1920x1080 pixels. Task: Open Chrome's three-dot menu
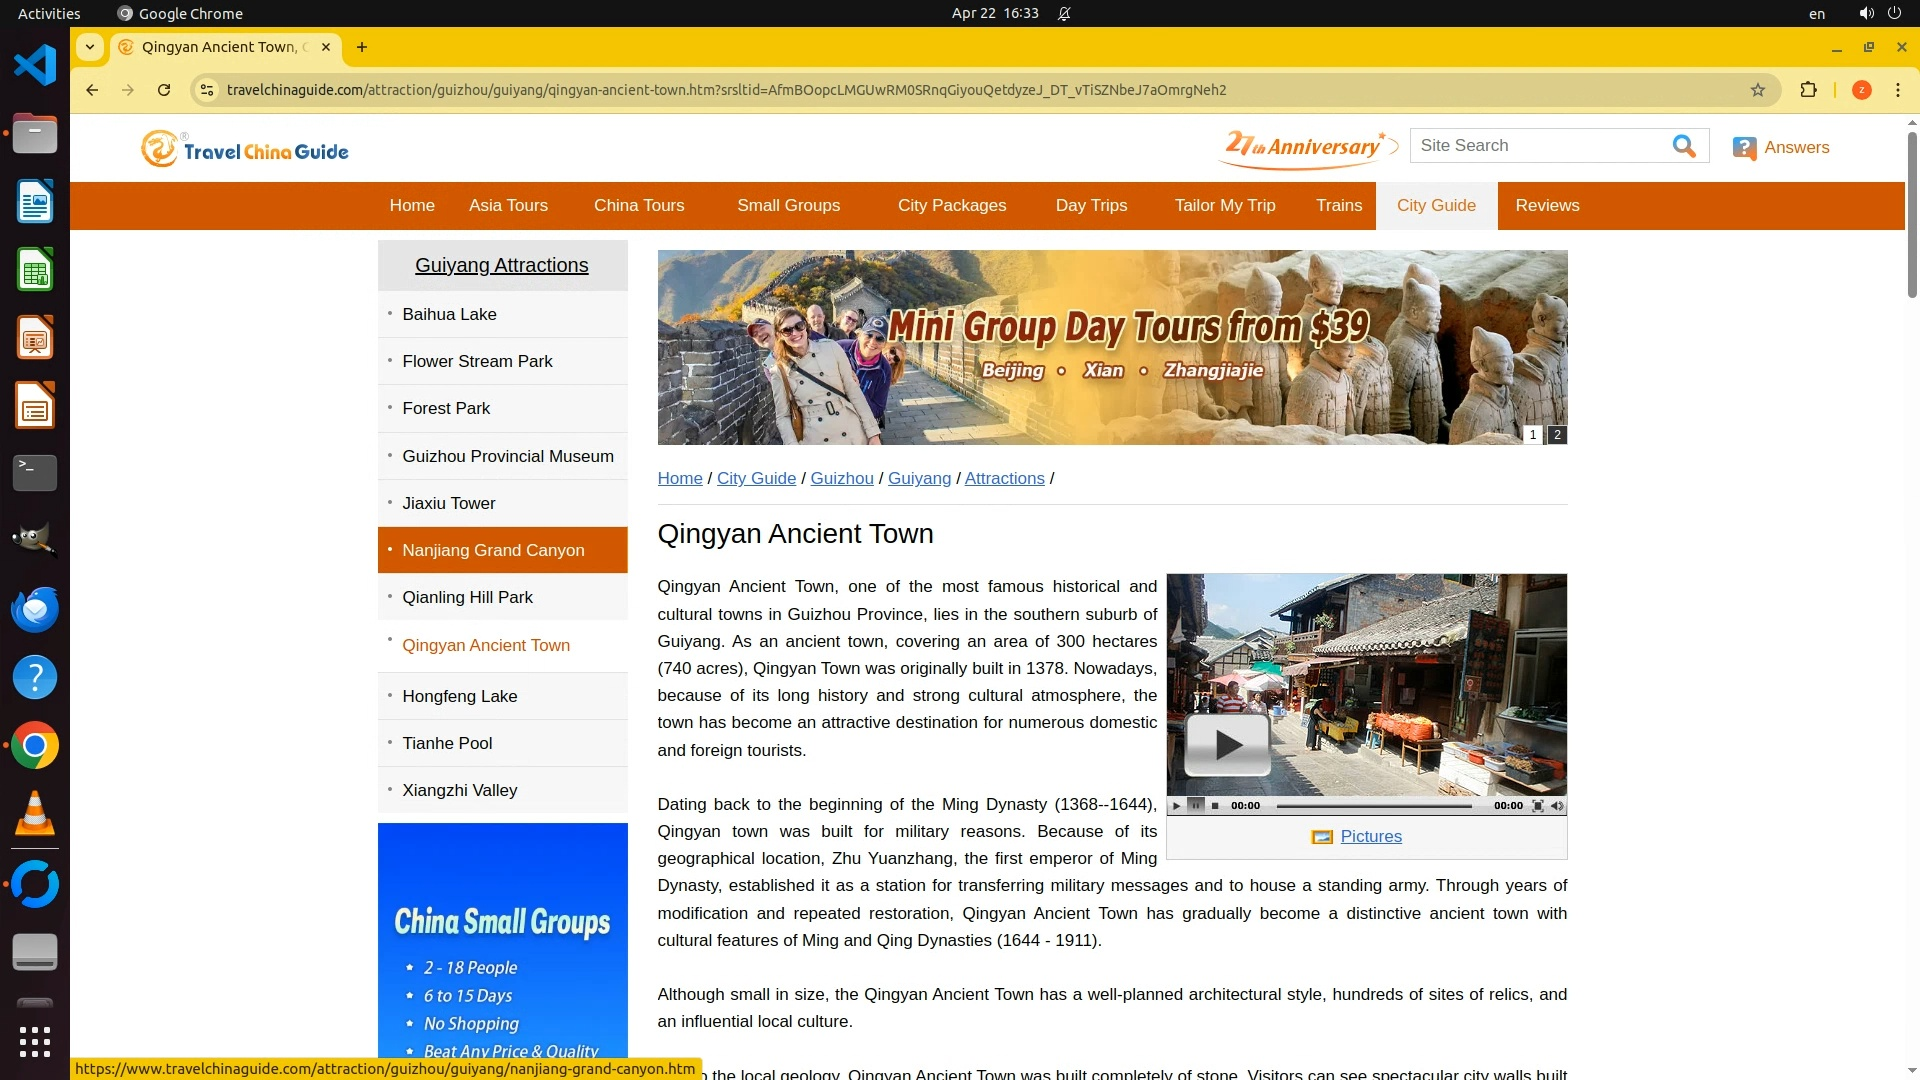pos(1898,90)
